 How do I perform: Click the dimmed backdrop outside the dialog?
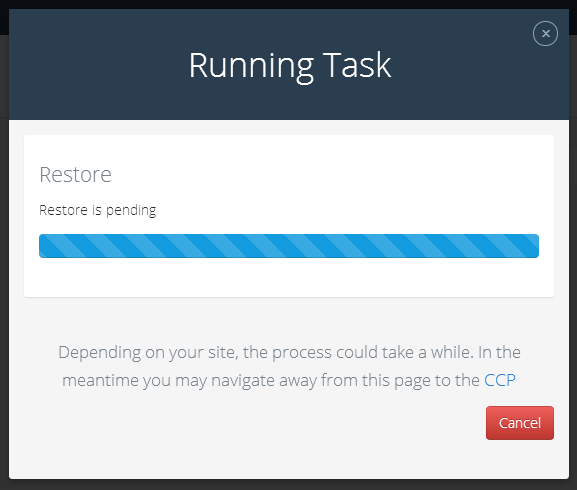pyautogui.click(x=4, y=258)
